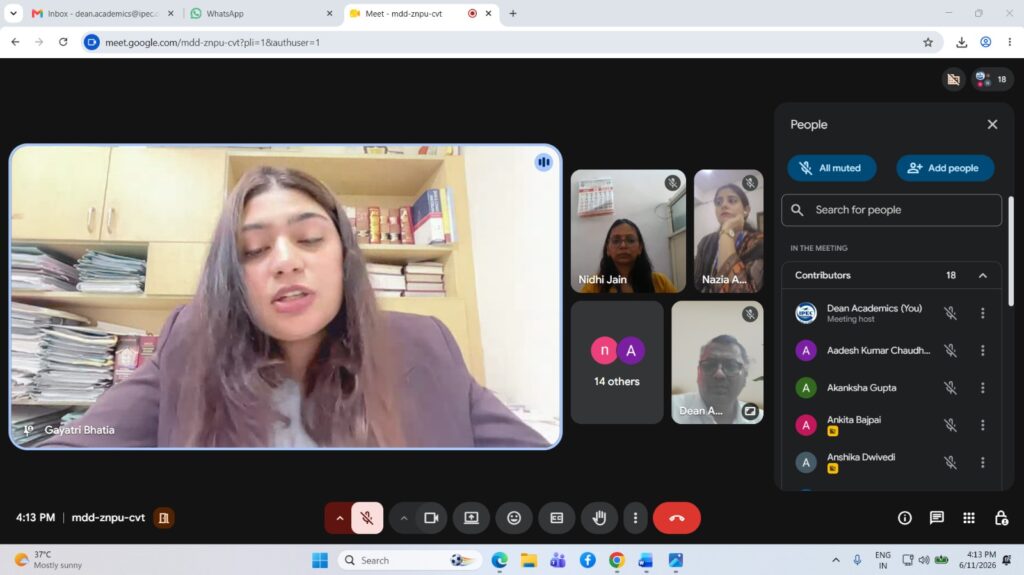Toggle closed captions button

click(x=556, y=518)
